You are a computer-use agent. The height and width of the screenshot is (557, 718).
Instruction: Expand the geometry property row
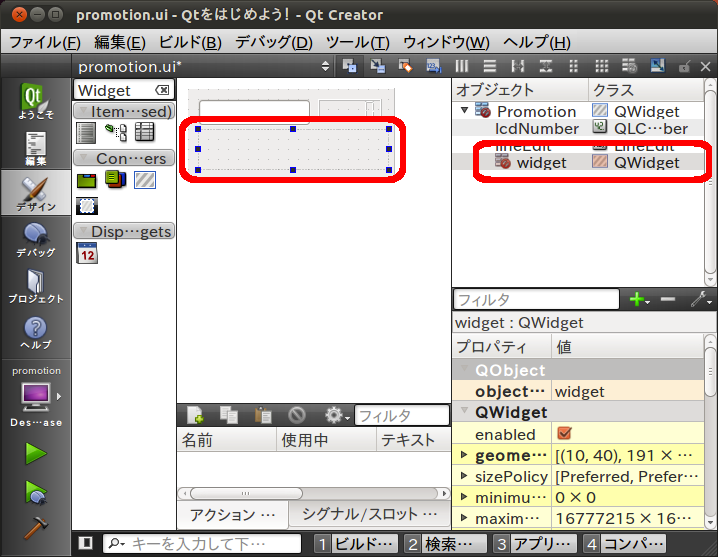463,455
